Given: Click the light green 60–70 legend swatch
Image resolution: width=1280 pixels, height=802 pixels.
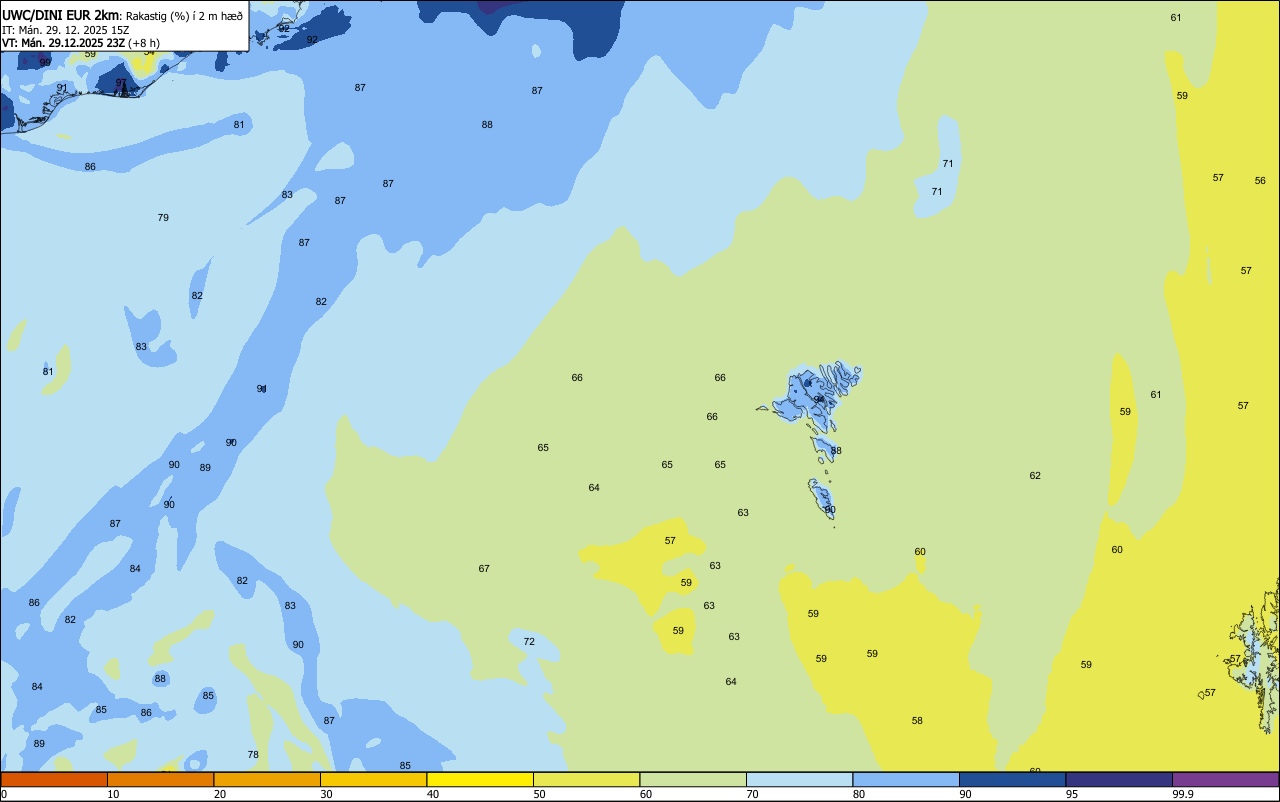Looking at the screenshot, I should (x=693, y=779).
